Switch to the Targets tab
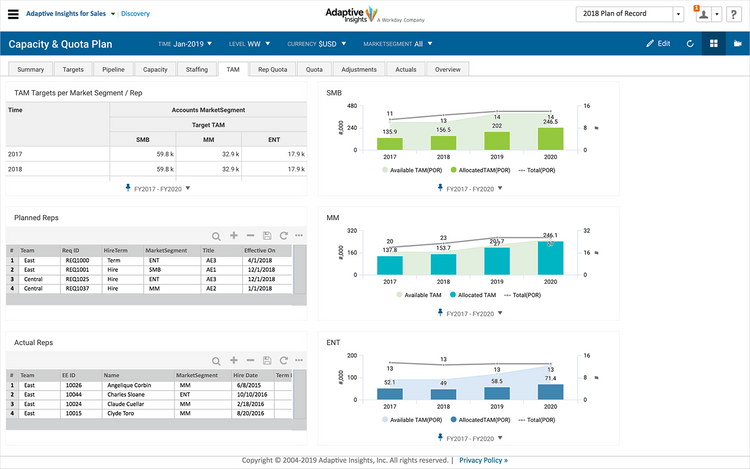750x469 pixels. (73, 69)
